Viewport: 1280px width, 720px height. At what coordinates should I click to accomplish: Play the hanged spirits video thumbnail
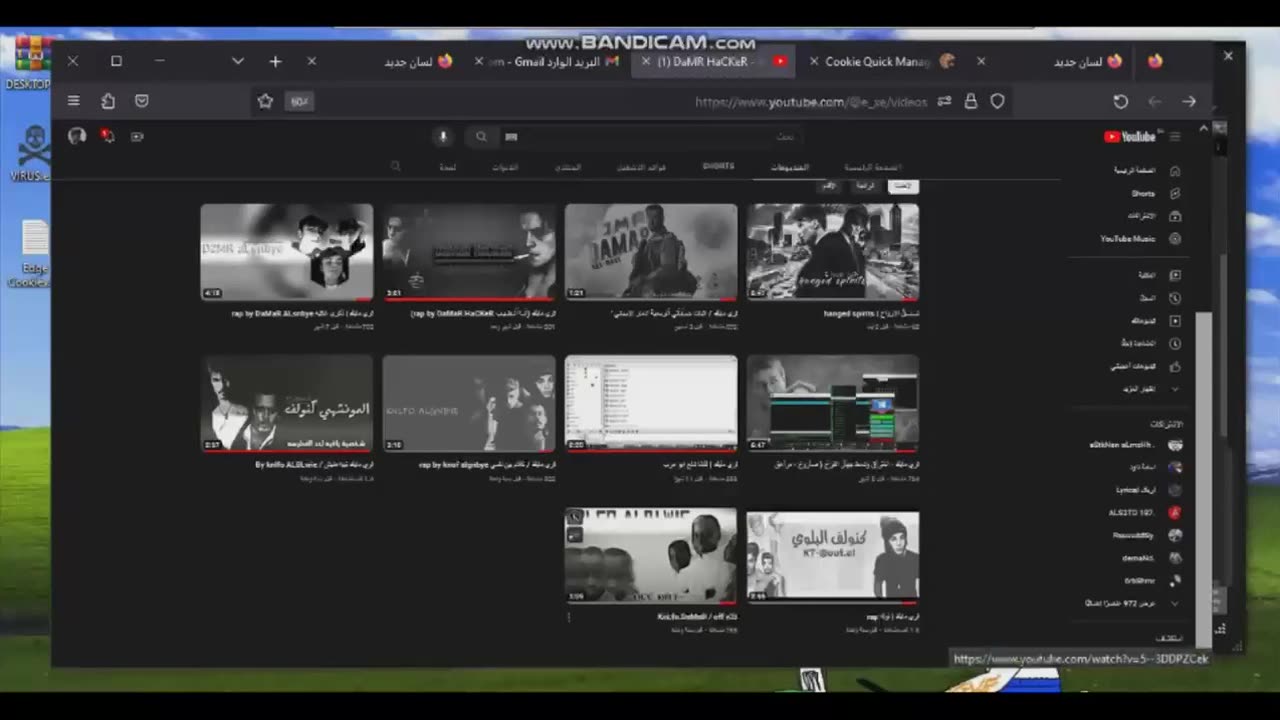[x=832, y=252]
